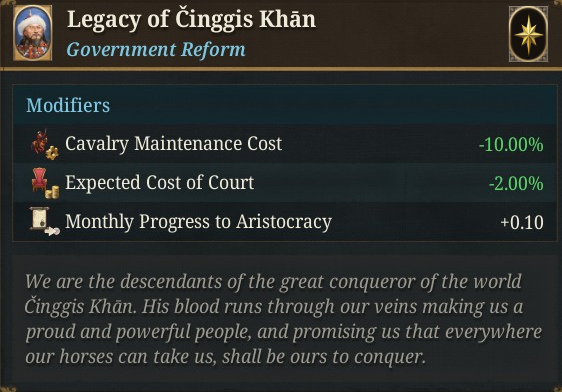Click the cavalry maintenance horseman icon
The height and width of the screenshot is (392, 562).
point(41,141)
